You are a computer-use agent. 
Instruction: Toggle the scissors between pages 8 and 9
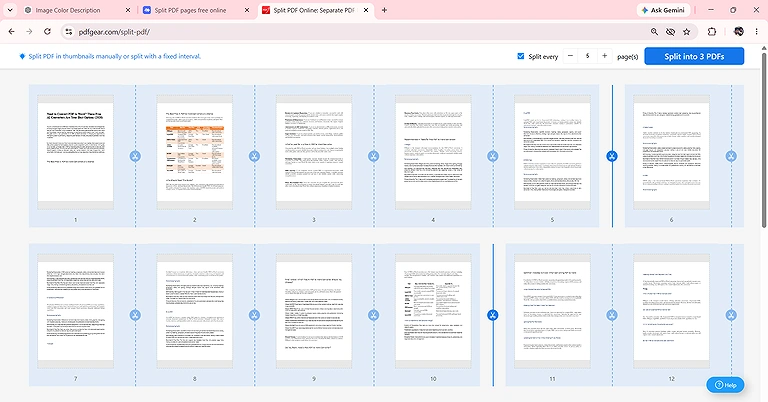point(254,315)
